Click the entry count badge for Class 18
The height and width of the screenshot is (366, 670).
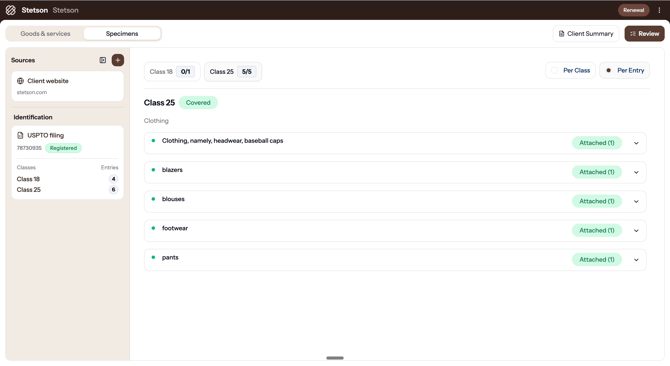113,179
